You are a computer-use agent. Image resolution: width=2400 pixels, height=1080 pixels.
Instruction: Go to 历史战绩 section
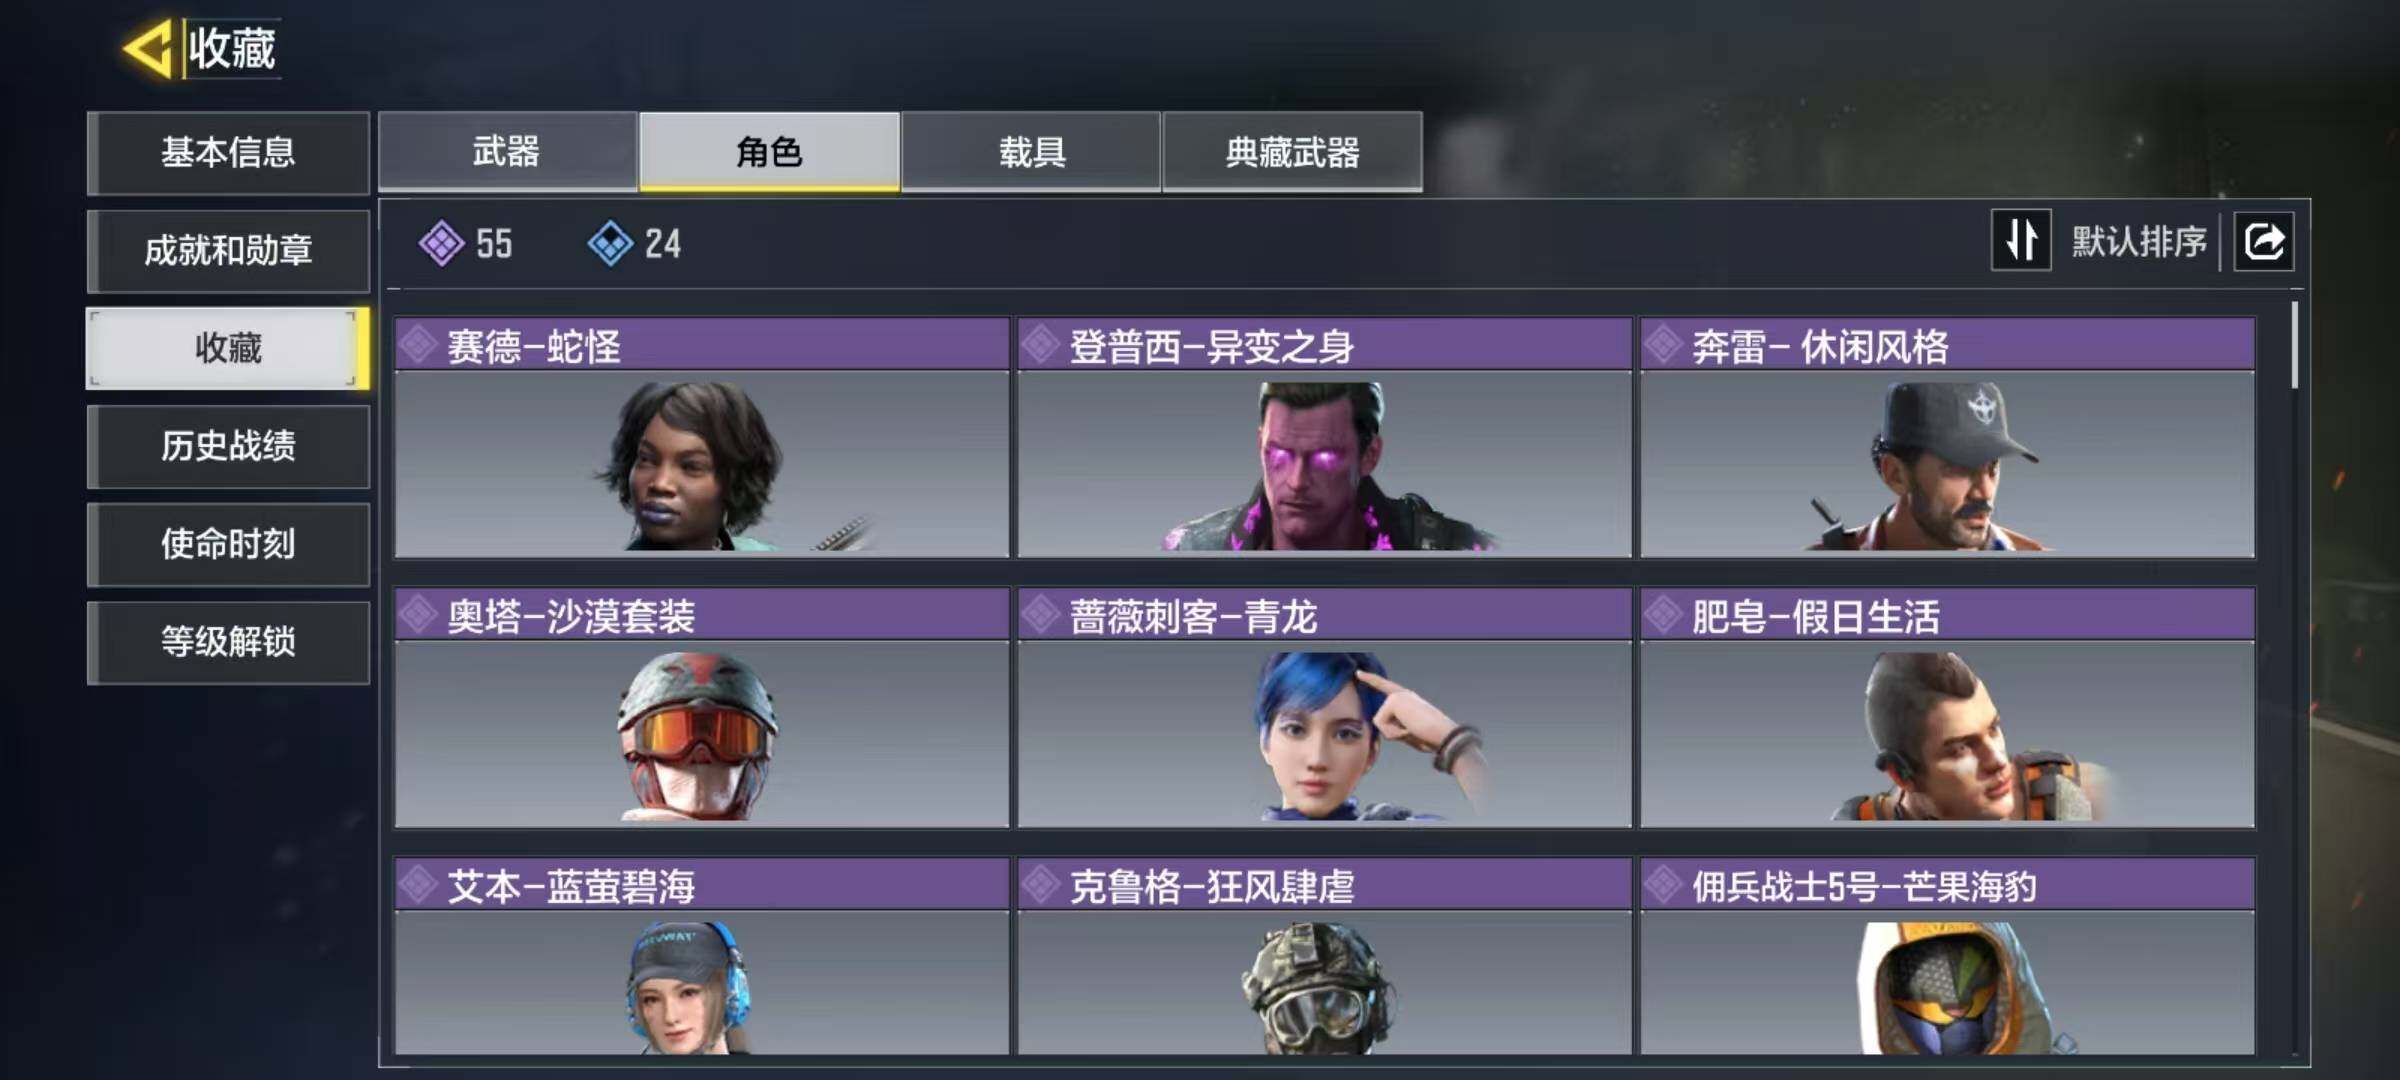pyautogui.click(x=228, y=446)
